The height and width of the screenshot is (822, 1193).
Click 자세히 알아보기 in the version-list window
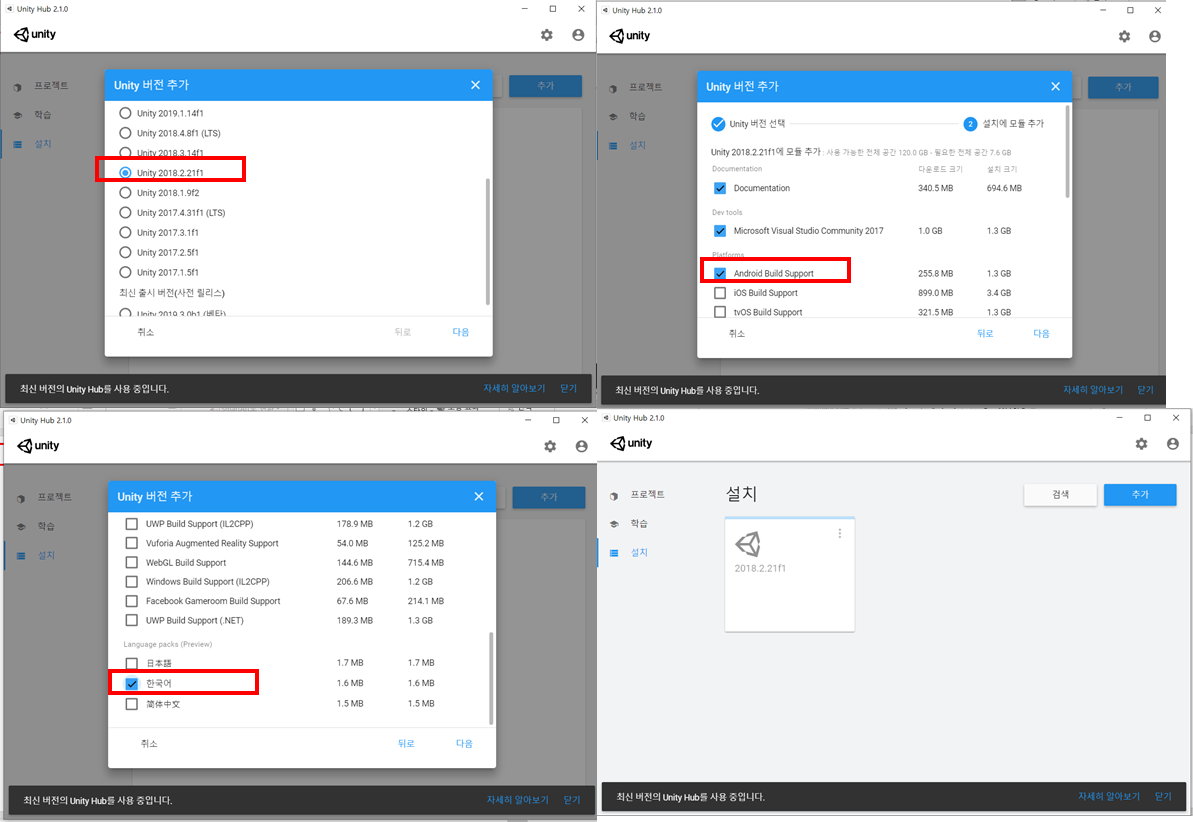pos(514,388)
